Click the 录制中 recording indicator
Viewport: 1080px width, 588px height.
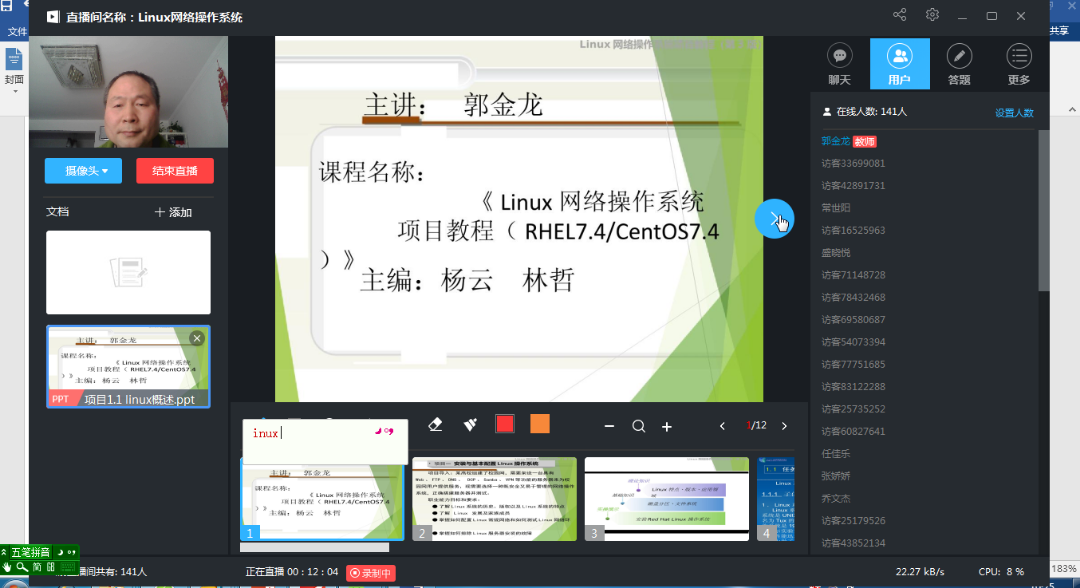coord(371,573)
